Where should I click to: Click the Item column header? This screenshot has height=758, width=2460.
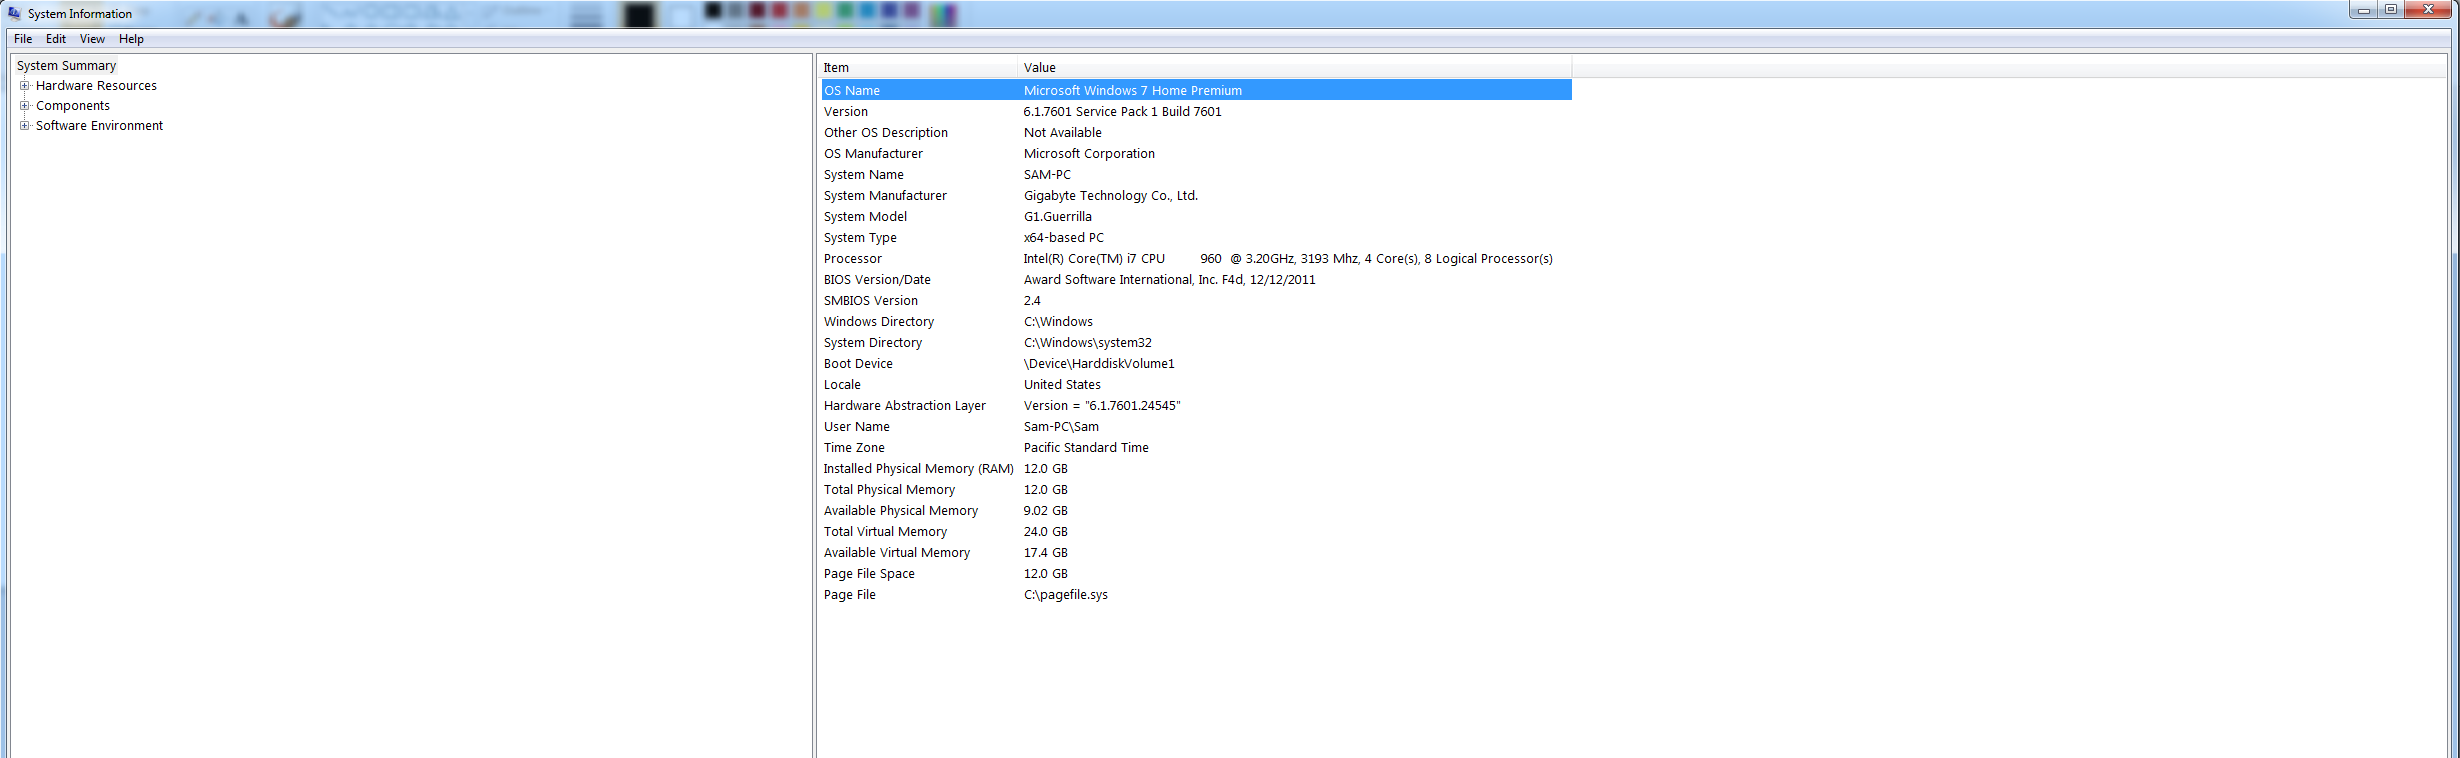tap(917, 68)
